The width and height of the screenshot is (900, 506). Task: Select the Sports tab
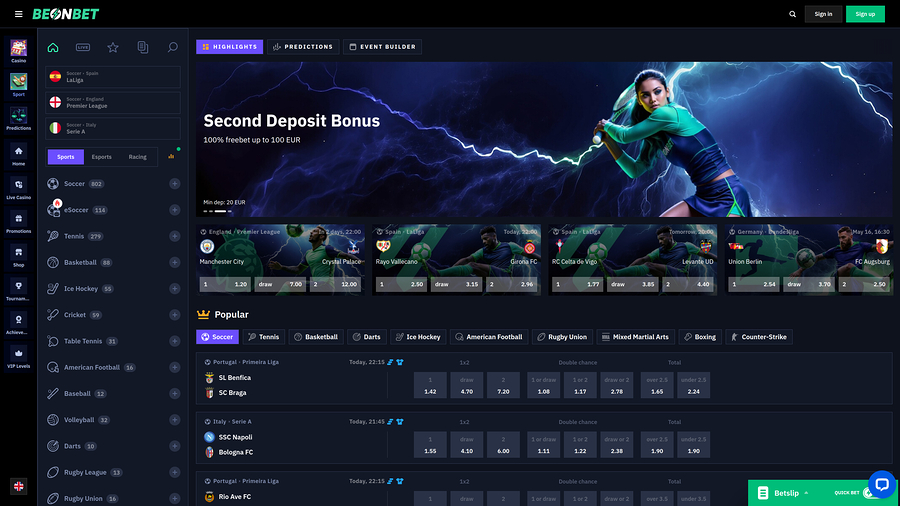65,157
